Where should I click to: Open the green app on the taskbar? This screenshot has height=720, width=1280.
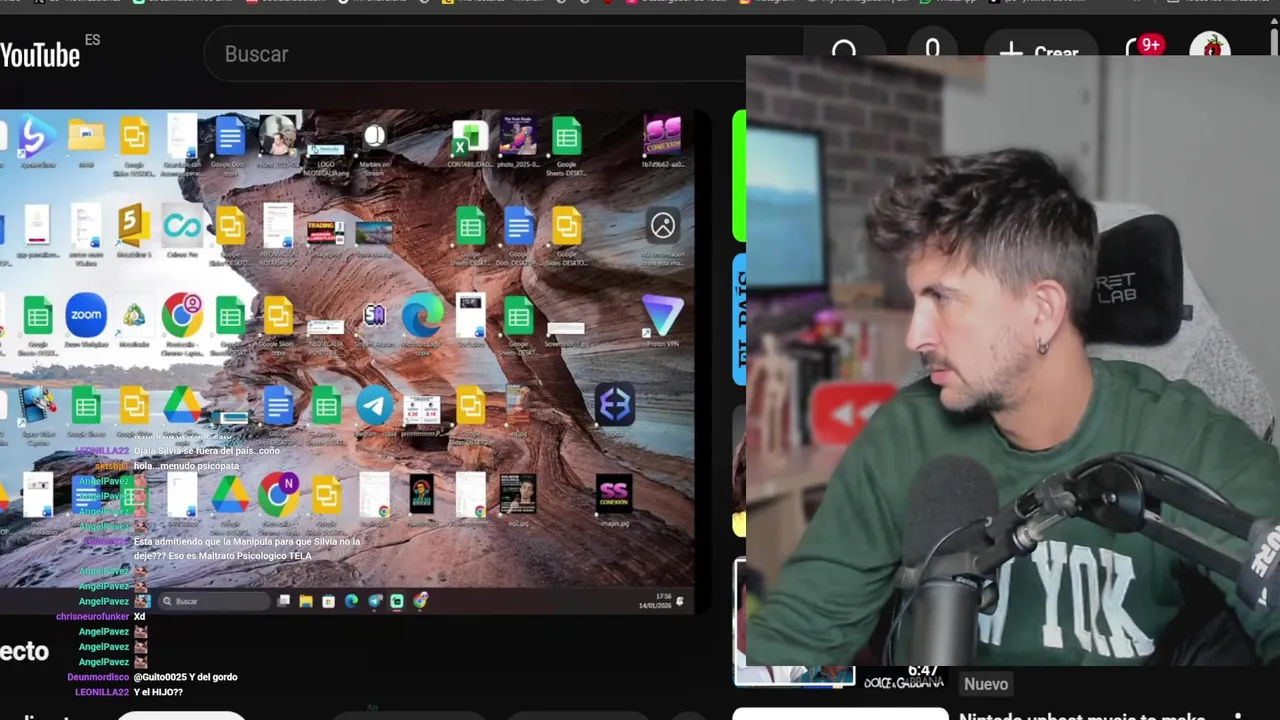(397, 601)
